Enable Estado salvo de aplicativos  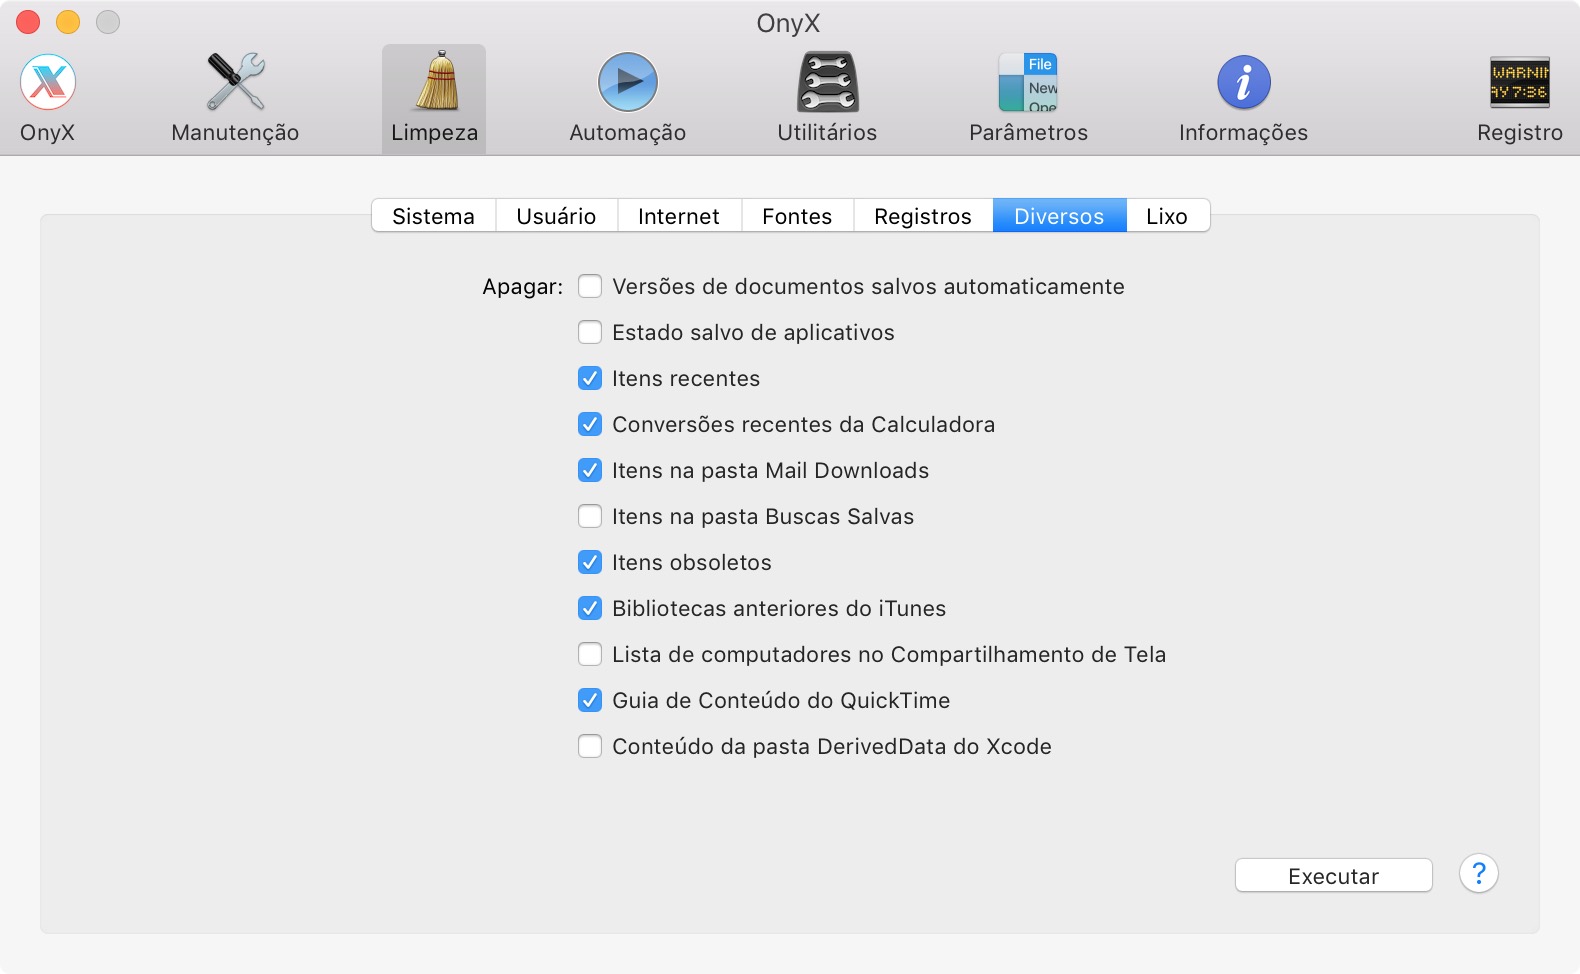(x=590, y=333)
